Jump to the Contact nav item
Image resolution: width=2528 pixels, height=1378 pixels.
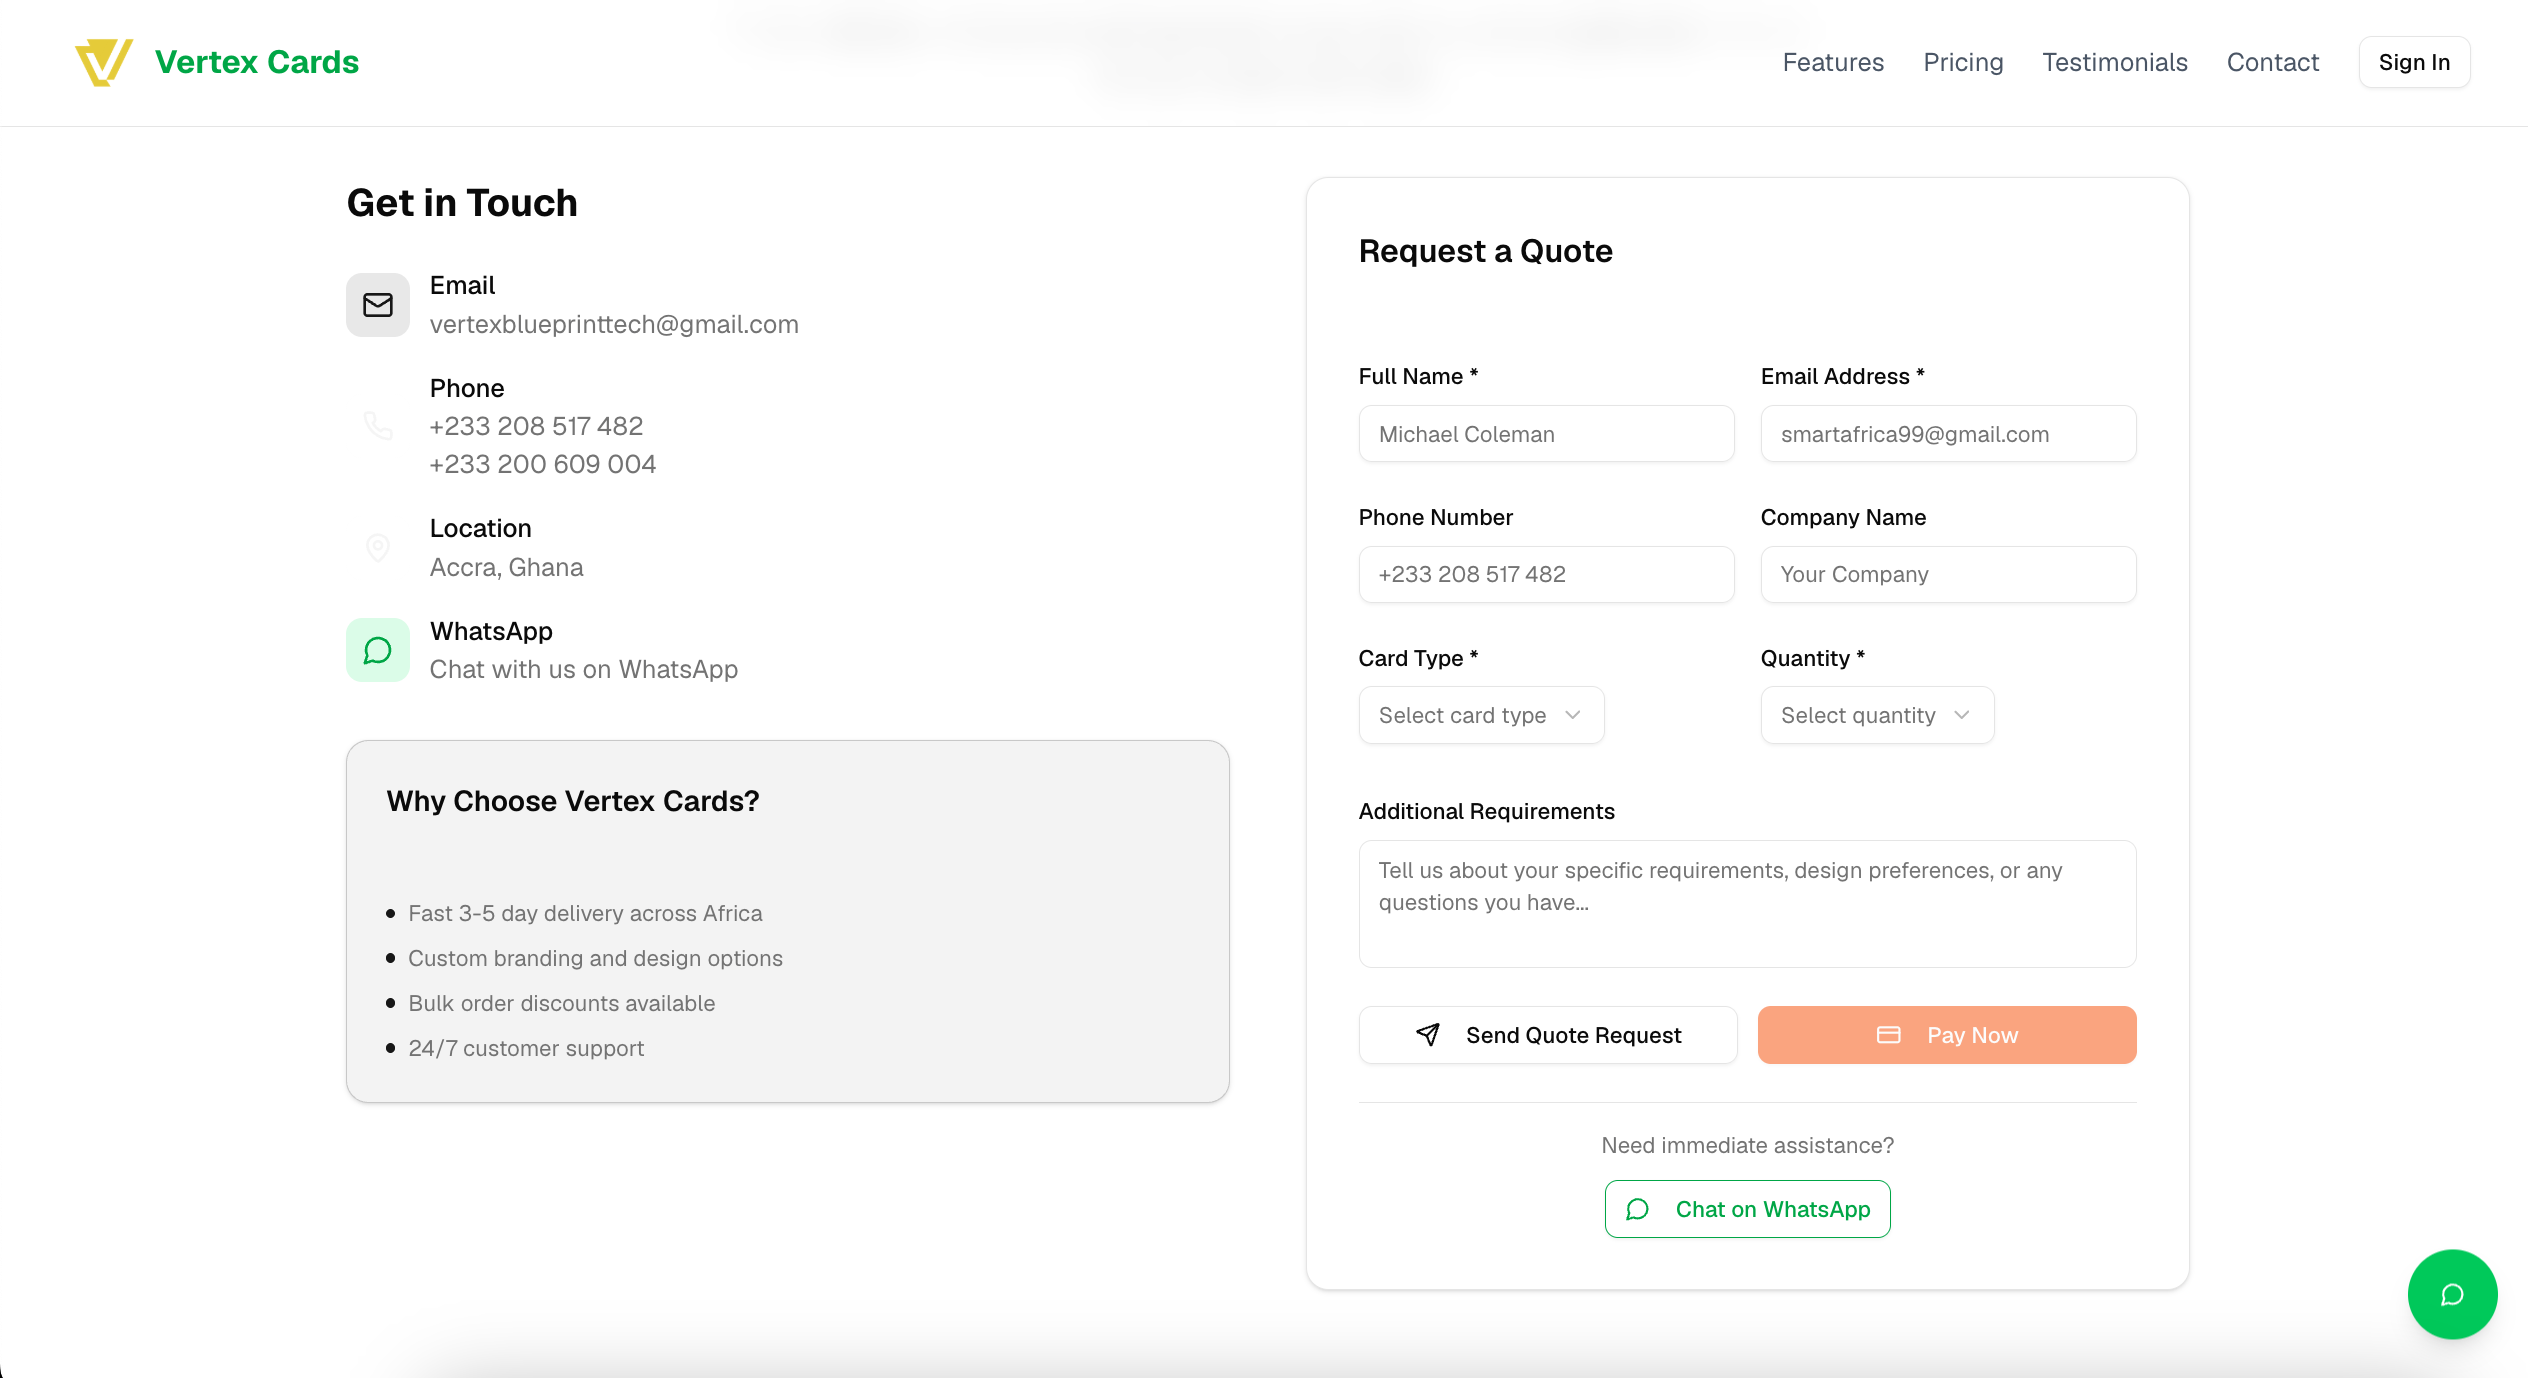click(x=2272, y=62)
